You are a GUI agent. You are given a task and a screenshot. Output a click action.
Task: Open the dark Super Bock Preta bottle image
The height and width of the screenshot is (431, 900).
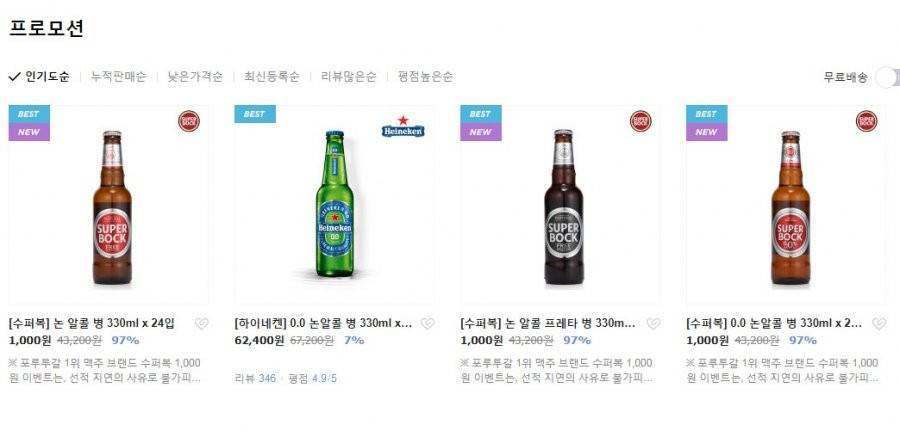click(x=563, y=207)
